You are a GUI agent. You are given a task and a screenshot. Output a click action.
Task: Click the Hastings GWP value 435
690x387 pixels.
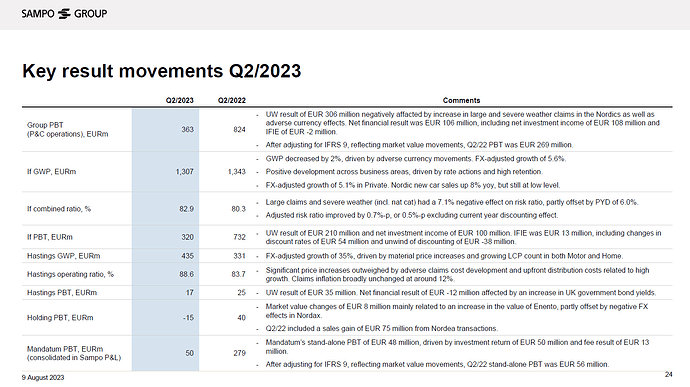[x=187, y=256]
